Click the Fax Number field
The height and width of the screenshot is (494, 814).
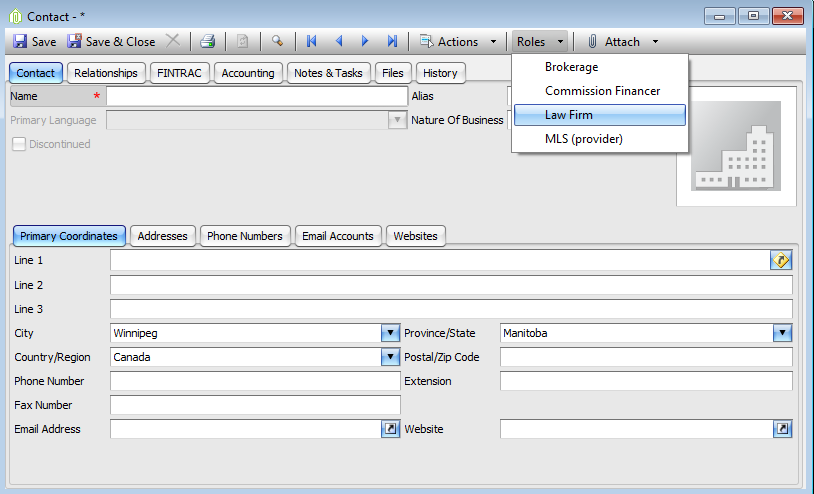pyautogui.click(x=255, y=405)
